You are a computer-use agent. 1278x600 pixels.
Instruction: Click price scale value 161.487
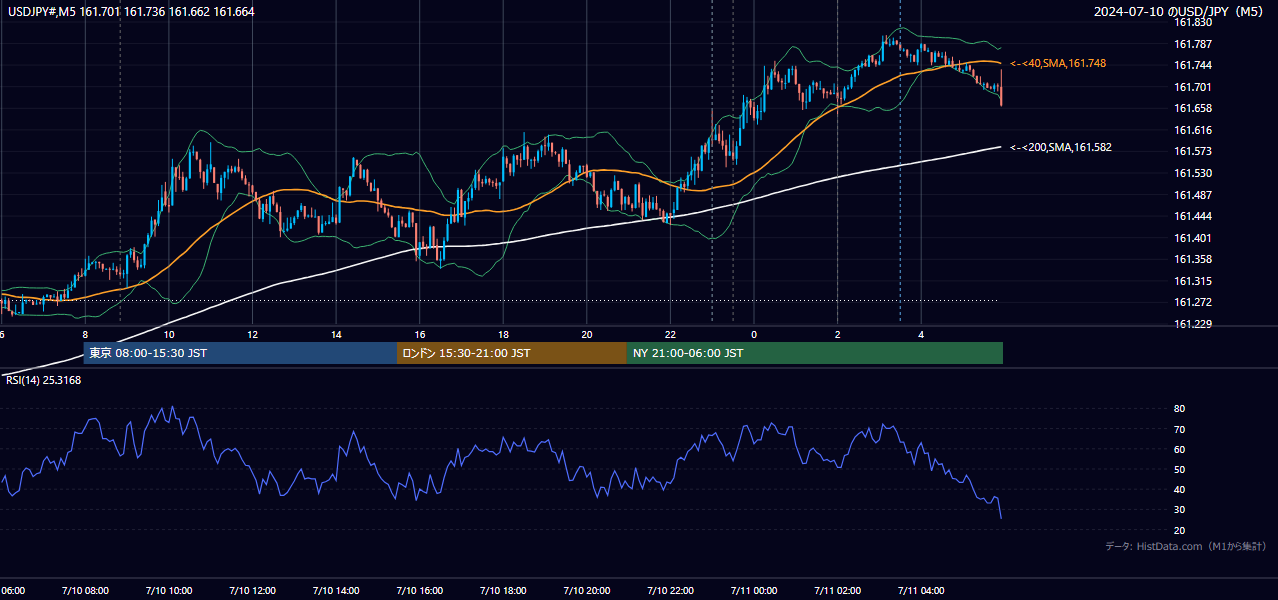coord(1193,195)
